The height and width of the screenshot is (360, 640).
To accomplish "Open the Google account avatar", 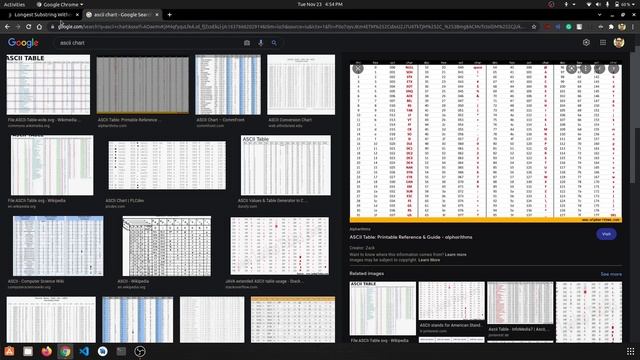I will (x=619, y=42).
